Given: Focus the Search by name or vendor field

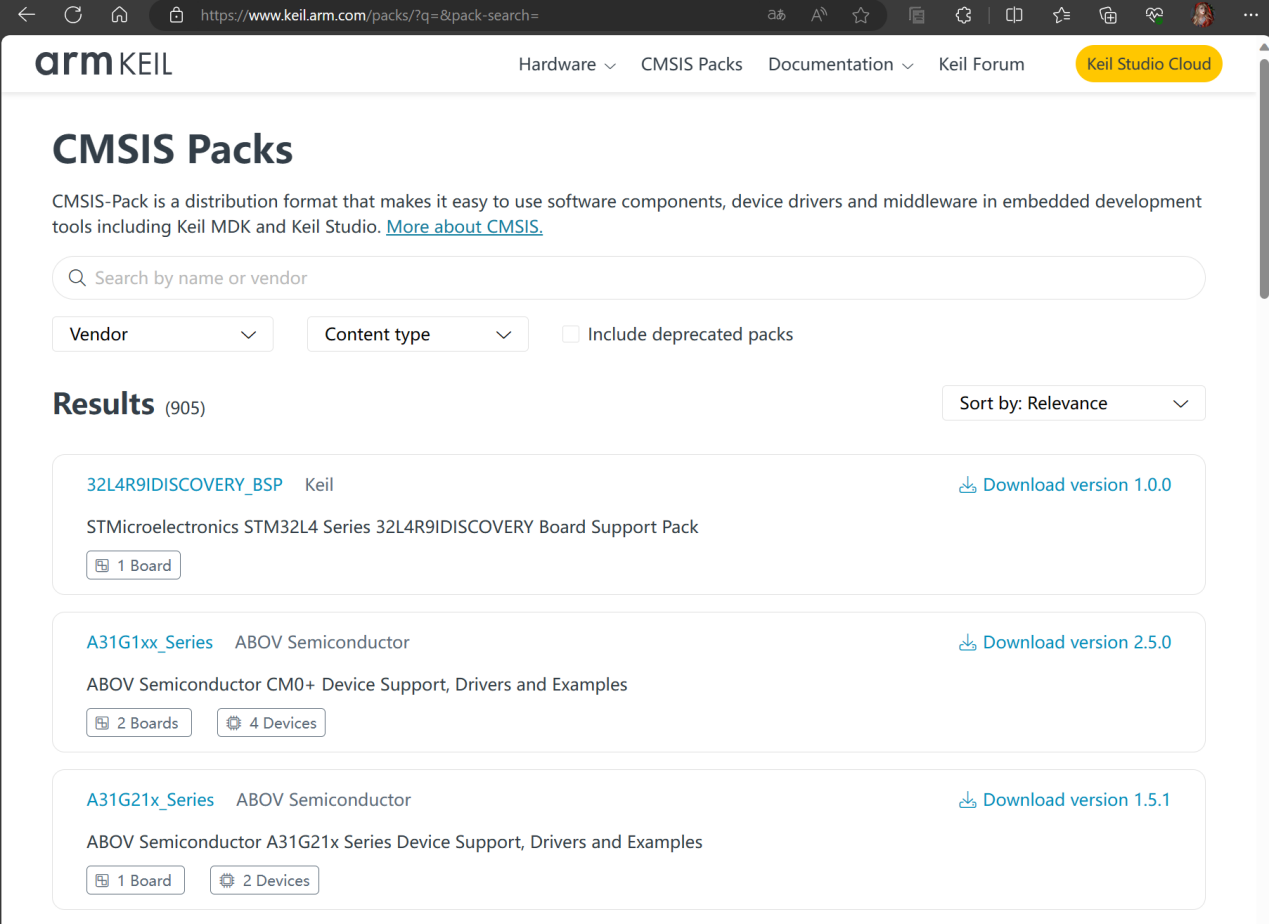Looking at the screenshot, I should [629, 278].
